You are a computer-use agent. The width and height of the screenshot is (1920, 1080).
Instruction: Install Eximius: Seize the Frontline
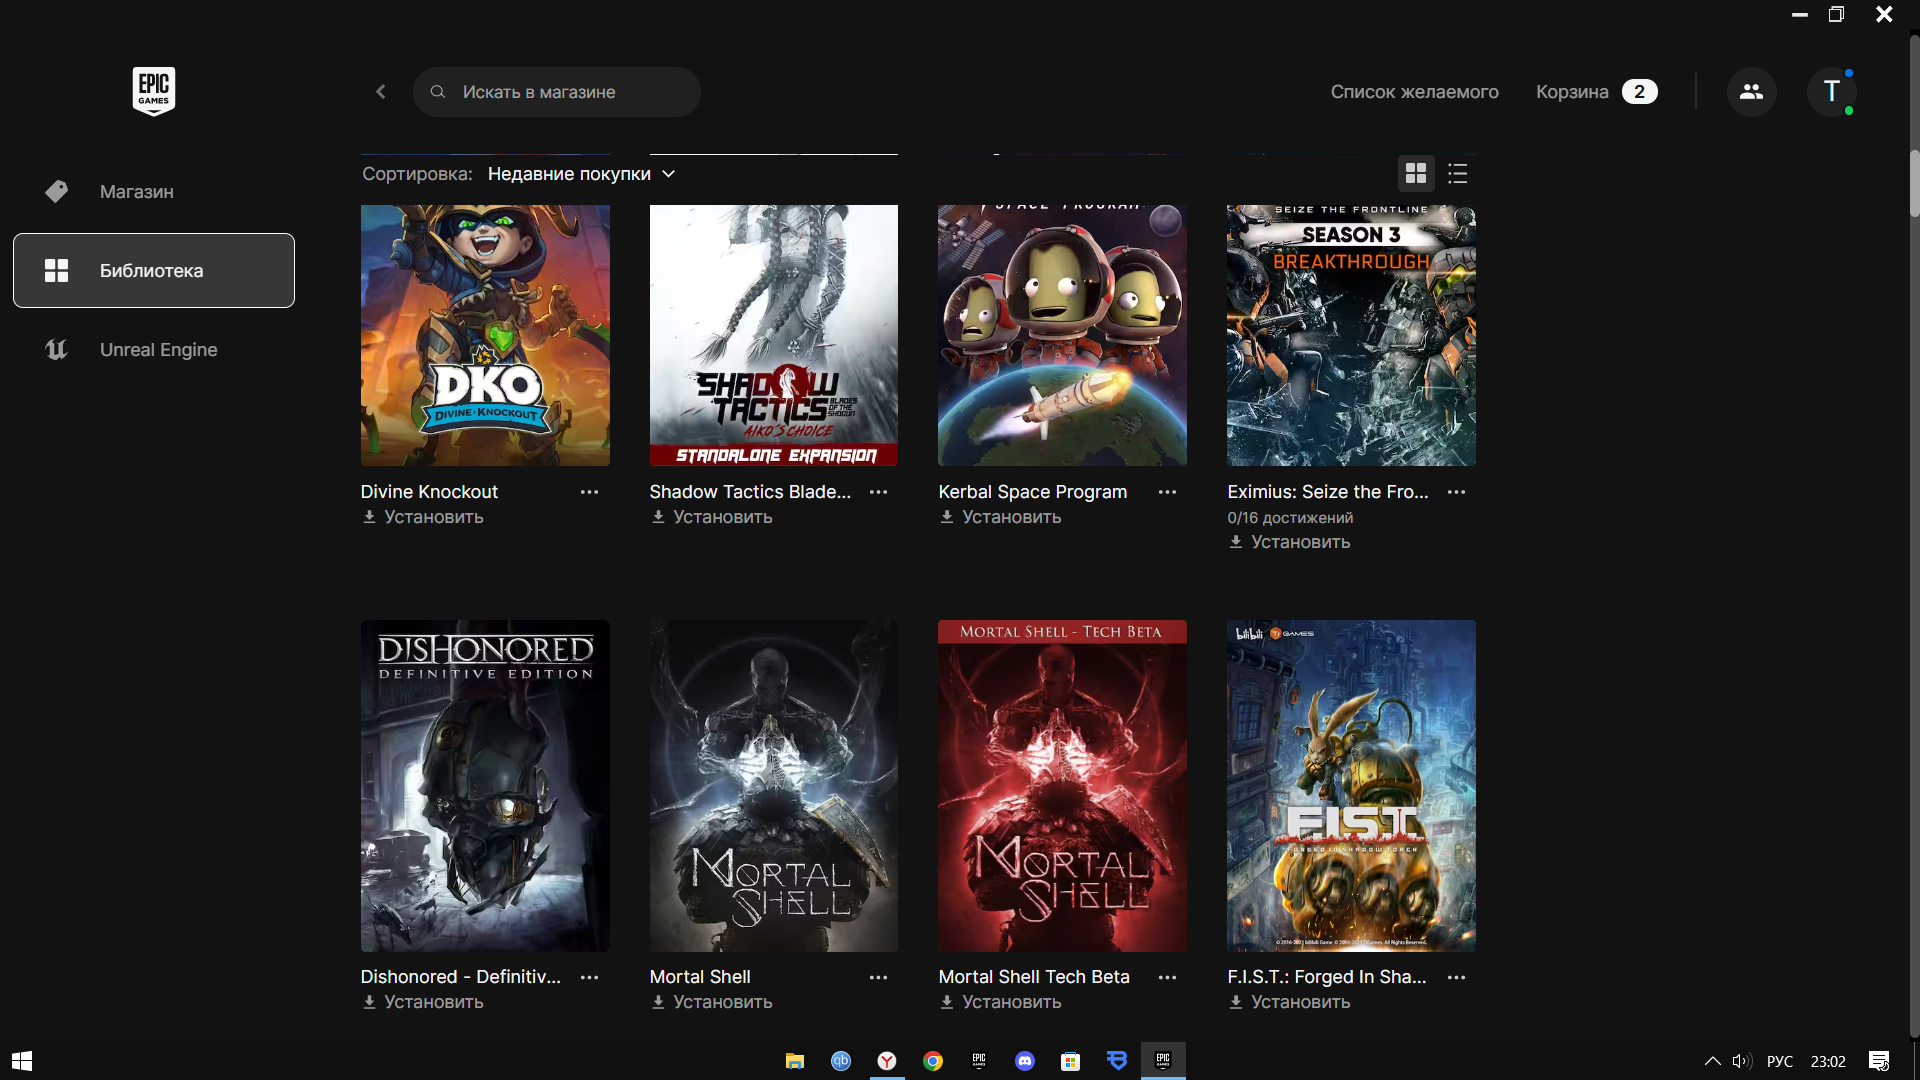(x=1290, y=542)
